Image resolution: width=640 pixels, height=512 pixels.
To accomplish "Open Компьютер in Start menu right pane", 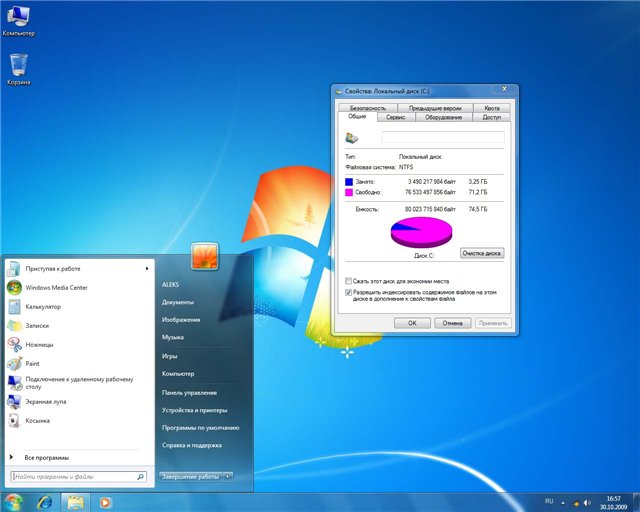I will pyautogui.click(x=178, y=374).
